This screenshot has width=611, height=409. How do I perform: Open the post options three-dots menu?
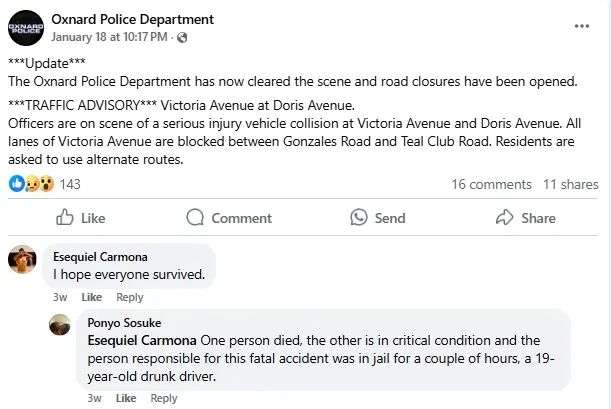tap(581, 24)
